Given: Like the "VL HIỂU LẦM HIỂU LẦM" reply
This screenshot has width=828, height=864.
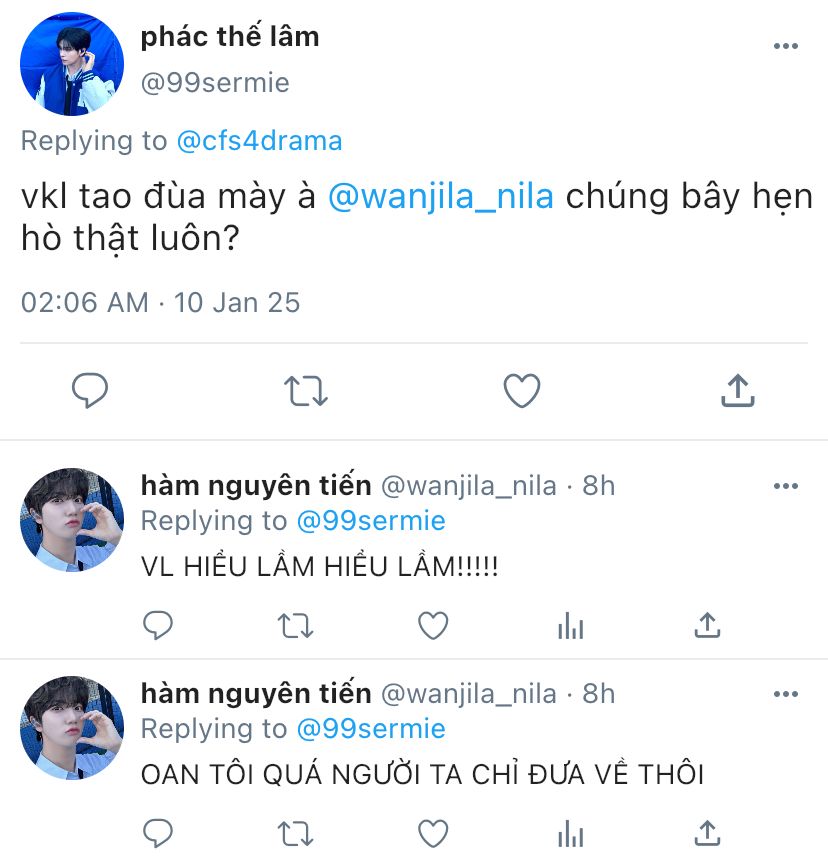Looking at the screenshot, I should click(433, 625).
